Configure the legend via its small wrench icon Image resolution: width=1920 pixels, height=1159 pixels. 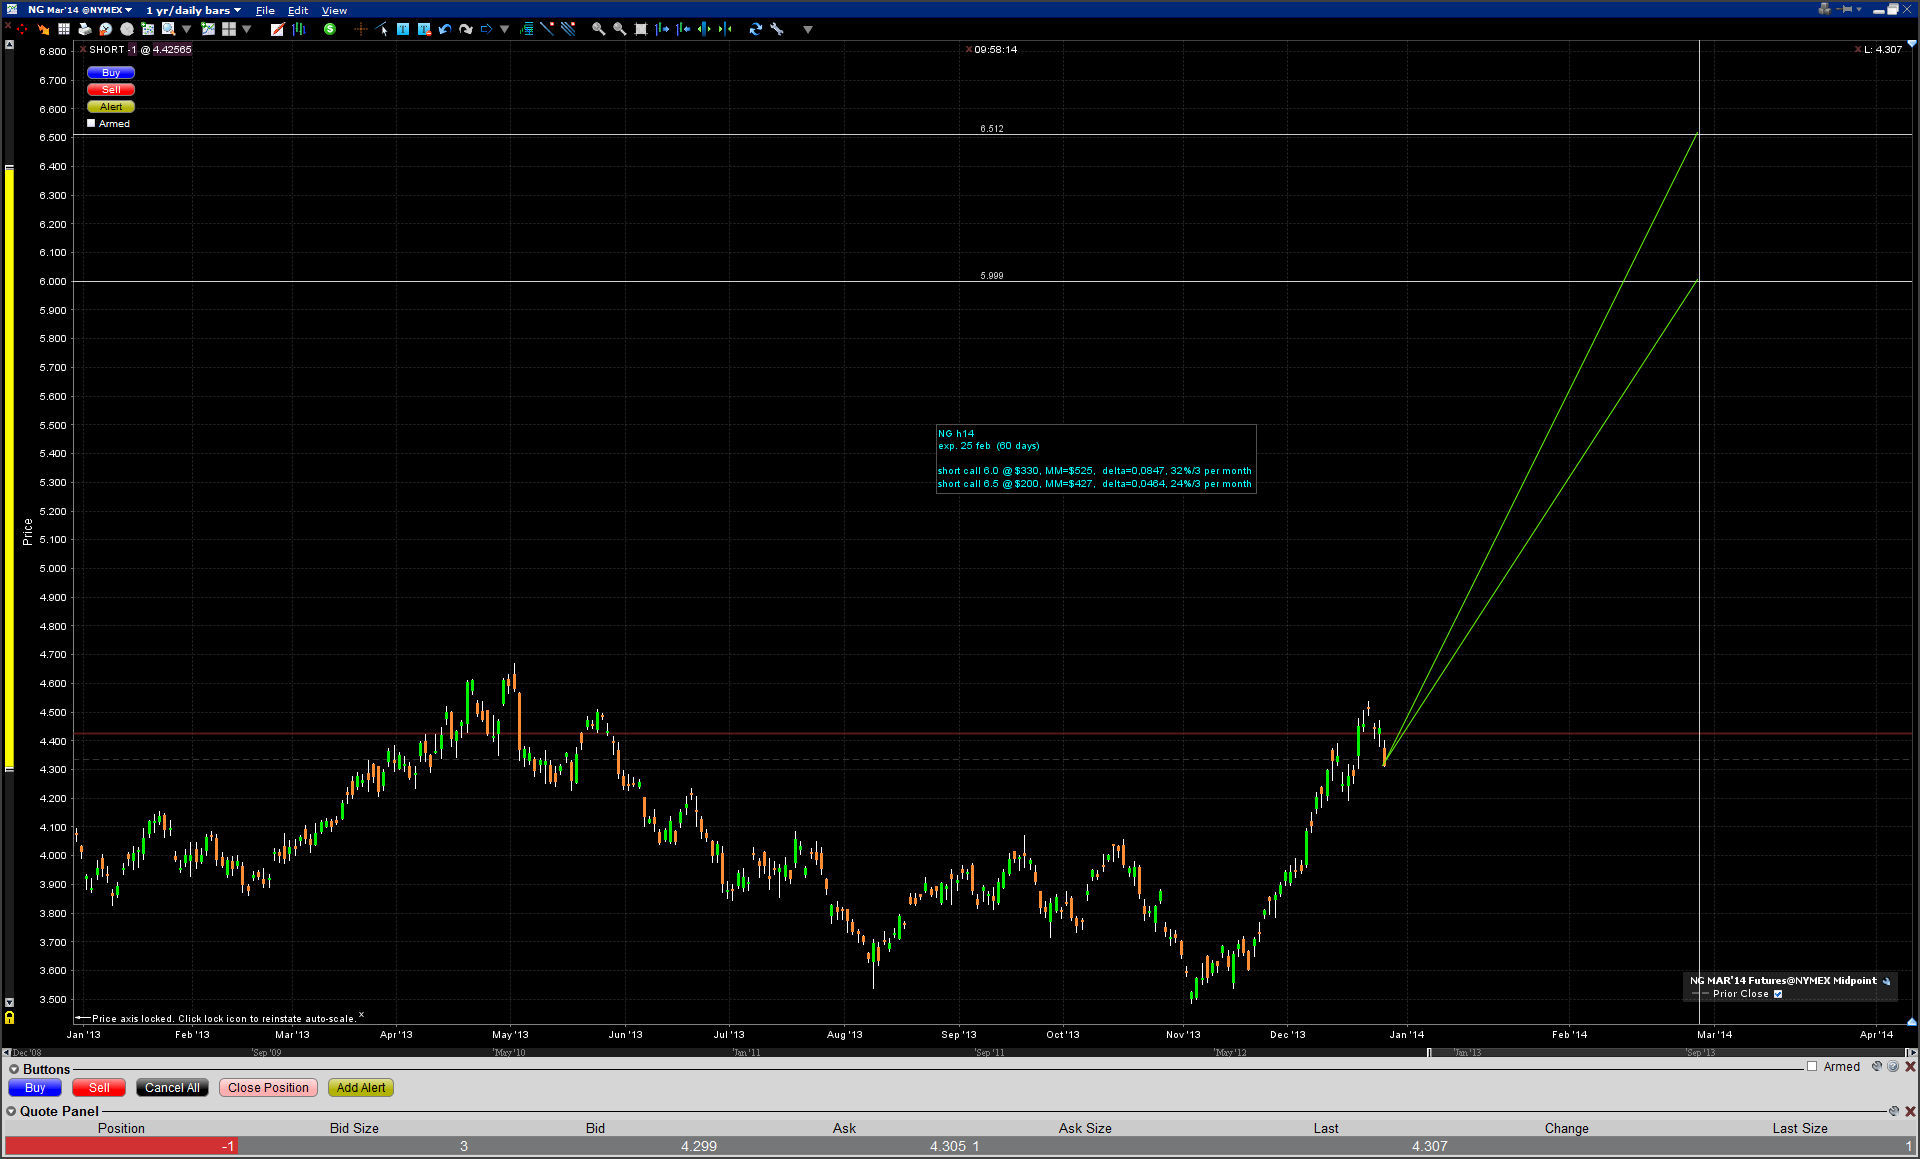(1887, 981)
